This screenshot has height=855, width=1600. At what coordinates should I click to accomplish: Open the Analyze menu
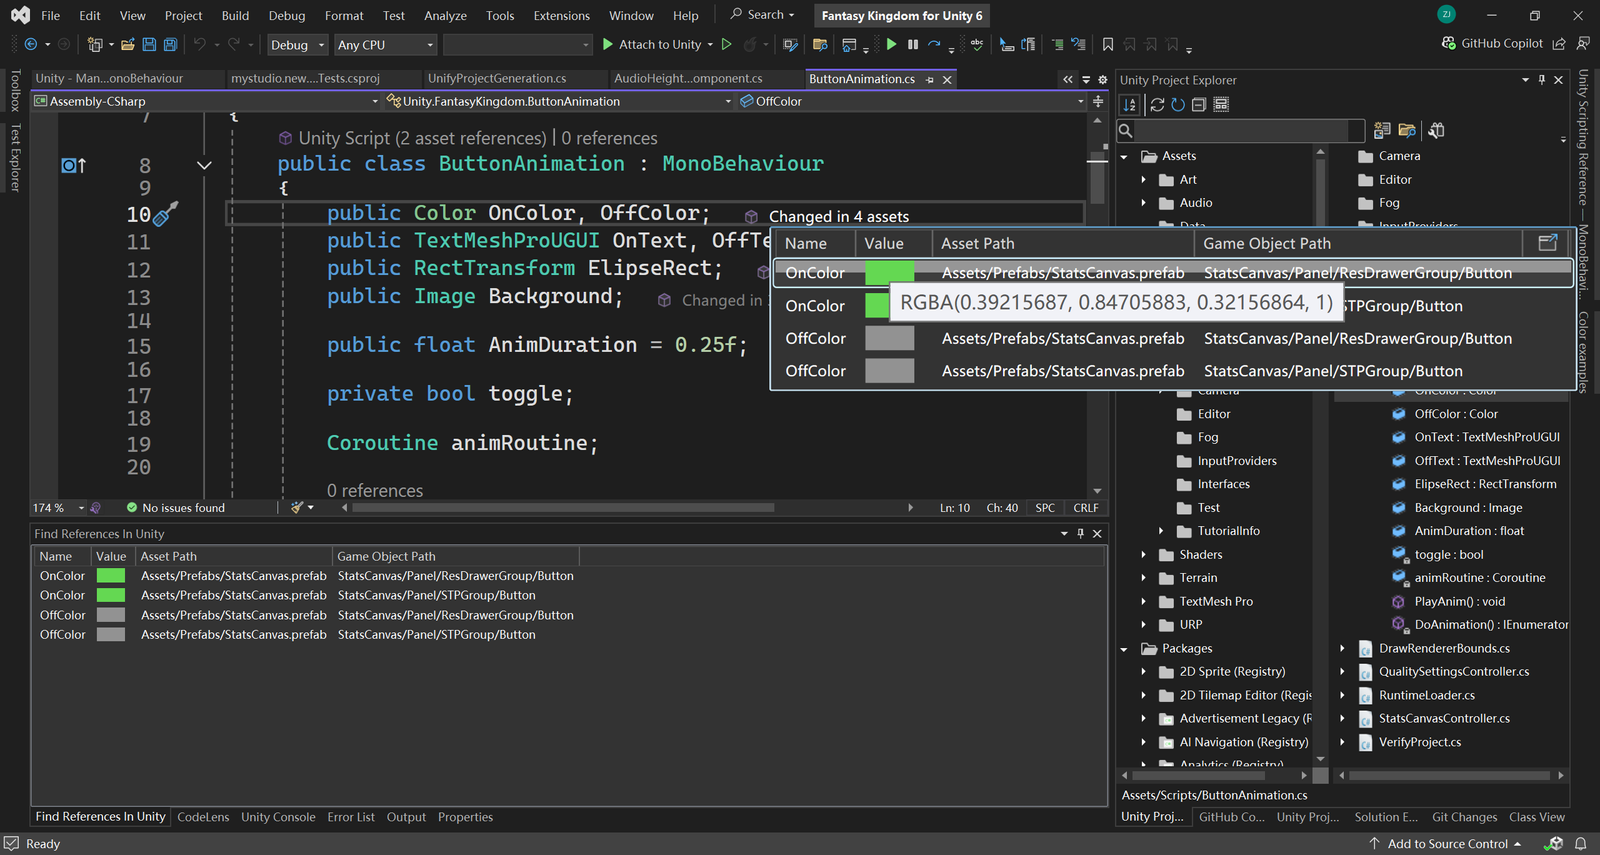(x=445, y=16)
